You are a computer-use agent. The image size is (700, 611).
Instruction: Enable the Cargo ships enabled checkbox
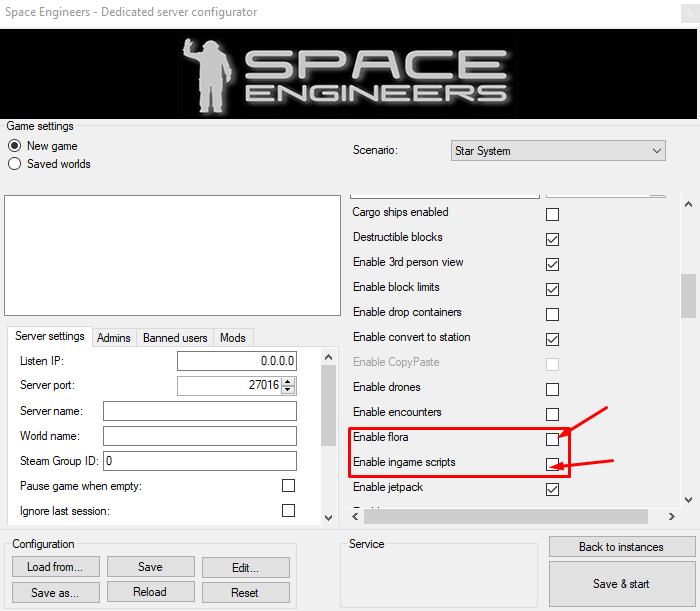pos(552,214)
